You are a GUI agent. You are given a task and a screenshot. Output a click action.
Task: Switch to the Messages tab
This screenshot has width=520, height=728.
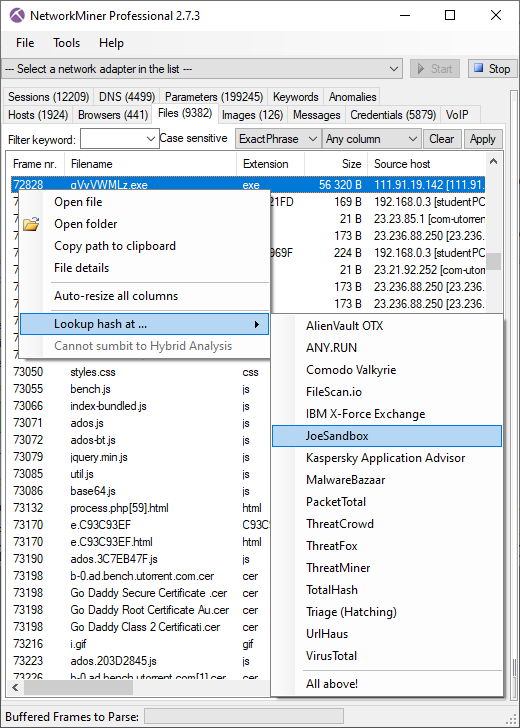(x=317, y=115)
